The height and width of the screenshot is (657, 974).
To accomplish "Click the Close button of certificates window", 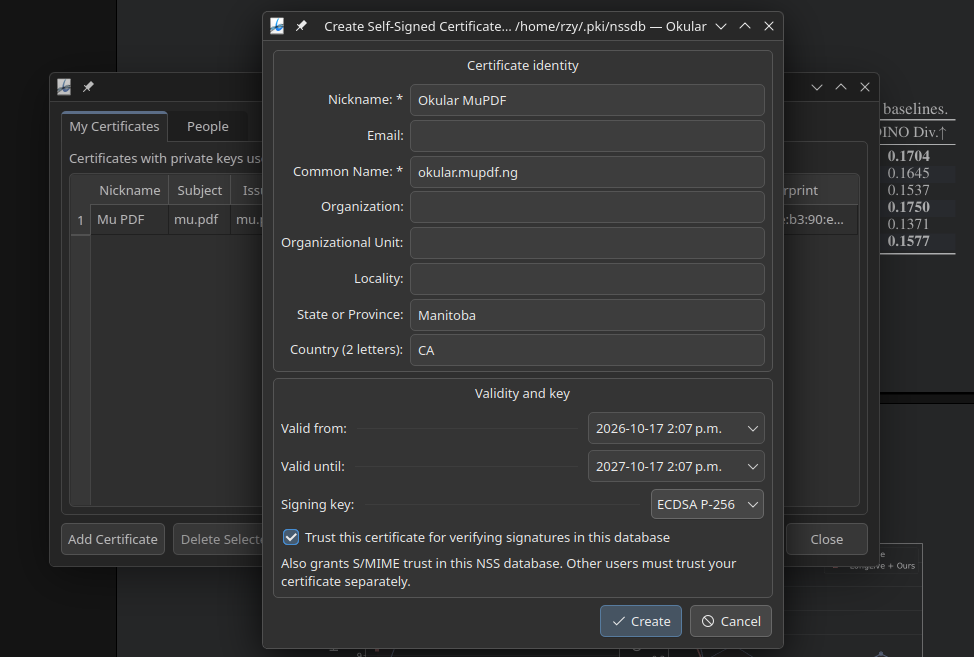I will click(x=826, y=539).
